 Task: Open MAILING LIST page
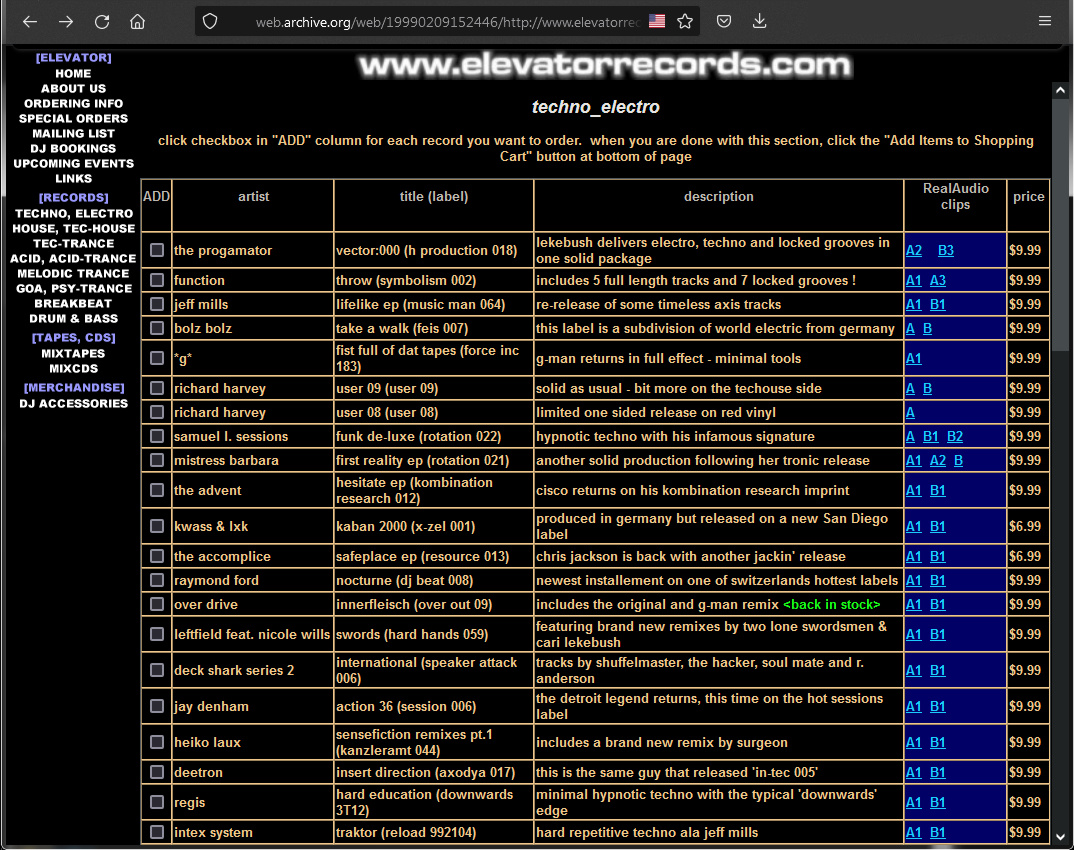[73, 134]
